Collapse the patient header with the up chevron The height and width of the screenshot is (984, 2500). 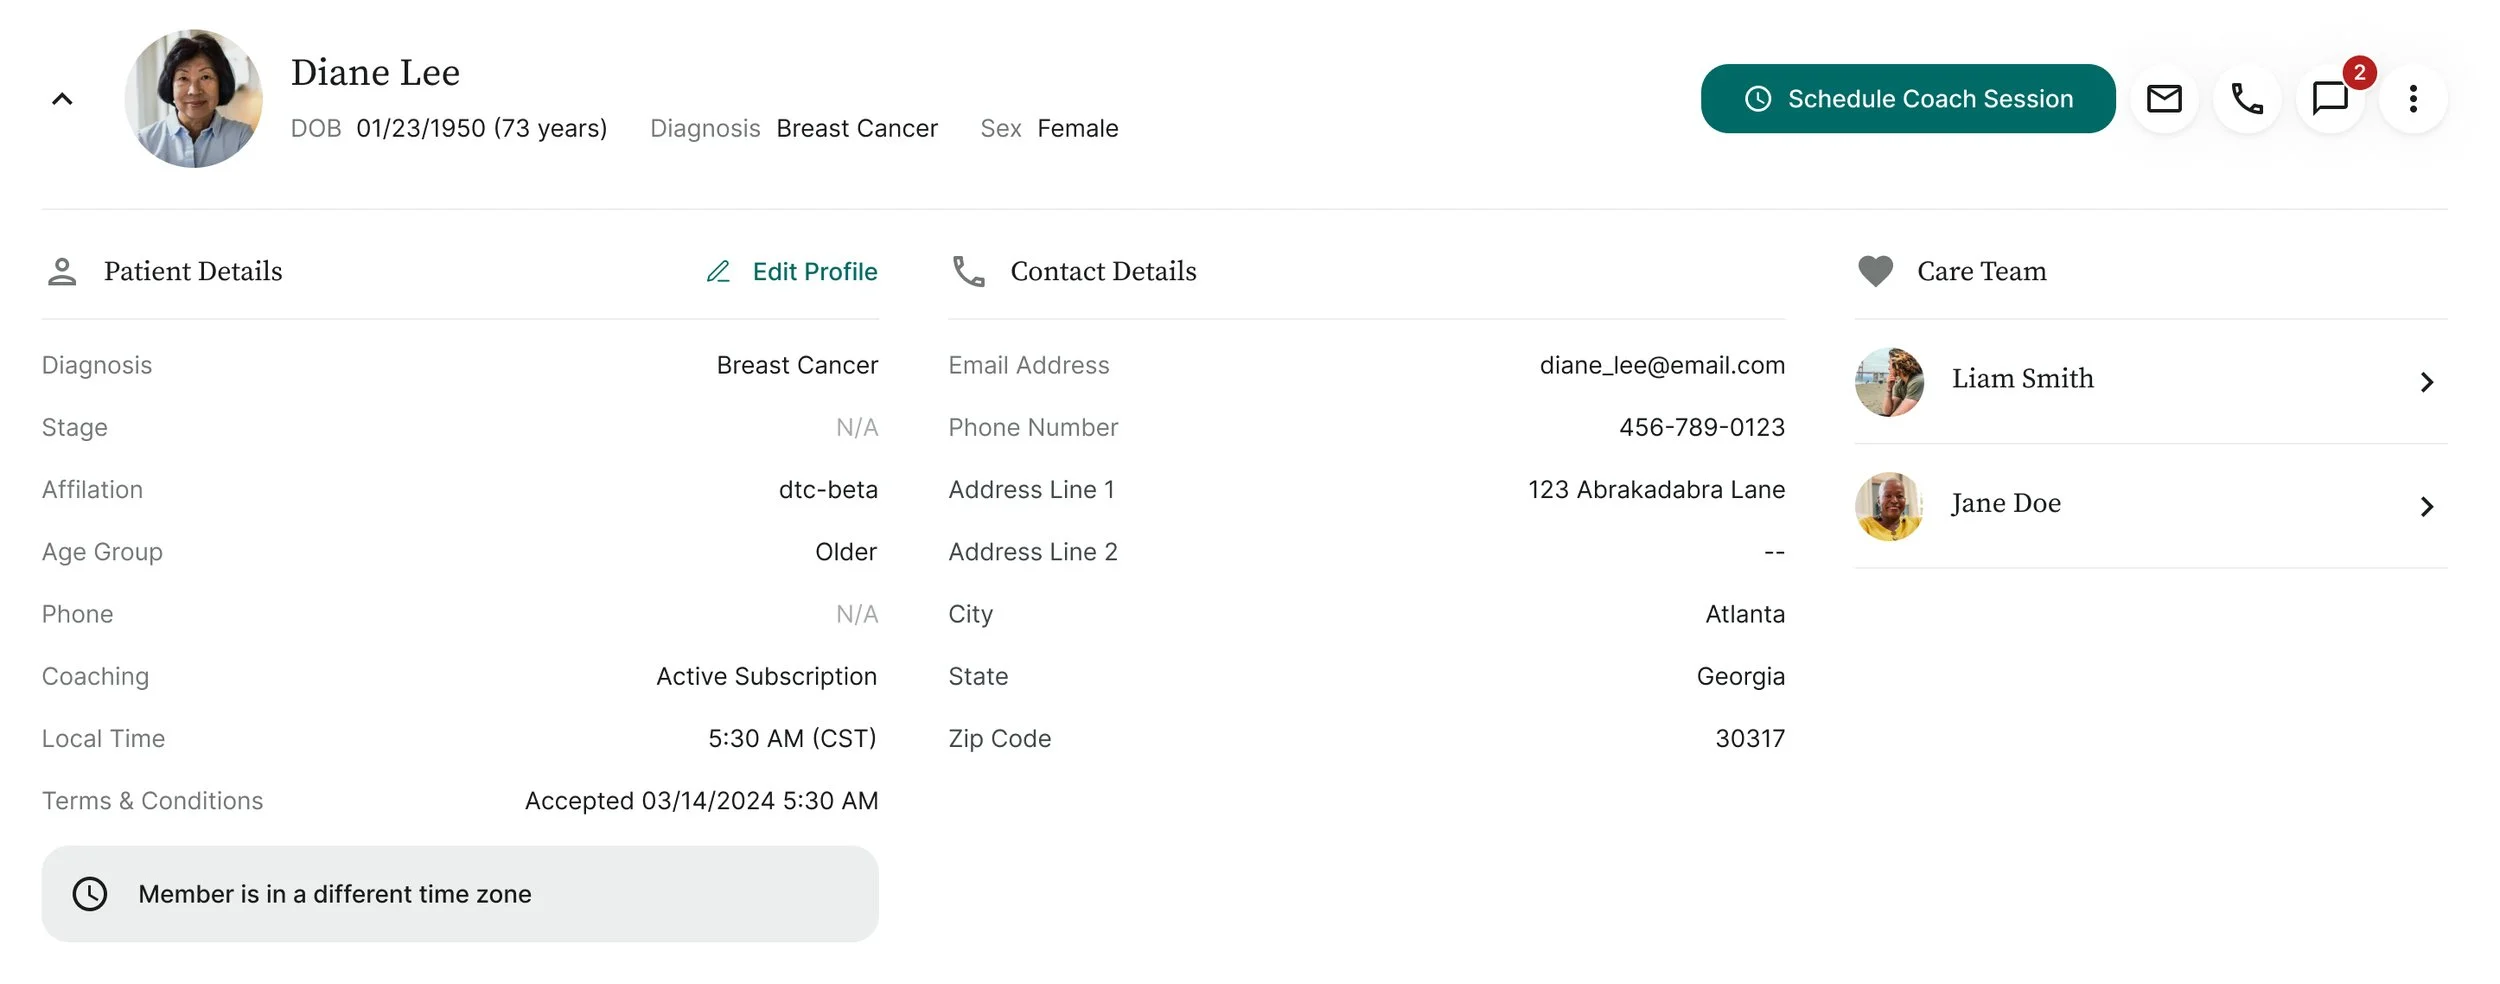(62, 99)
